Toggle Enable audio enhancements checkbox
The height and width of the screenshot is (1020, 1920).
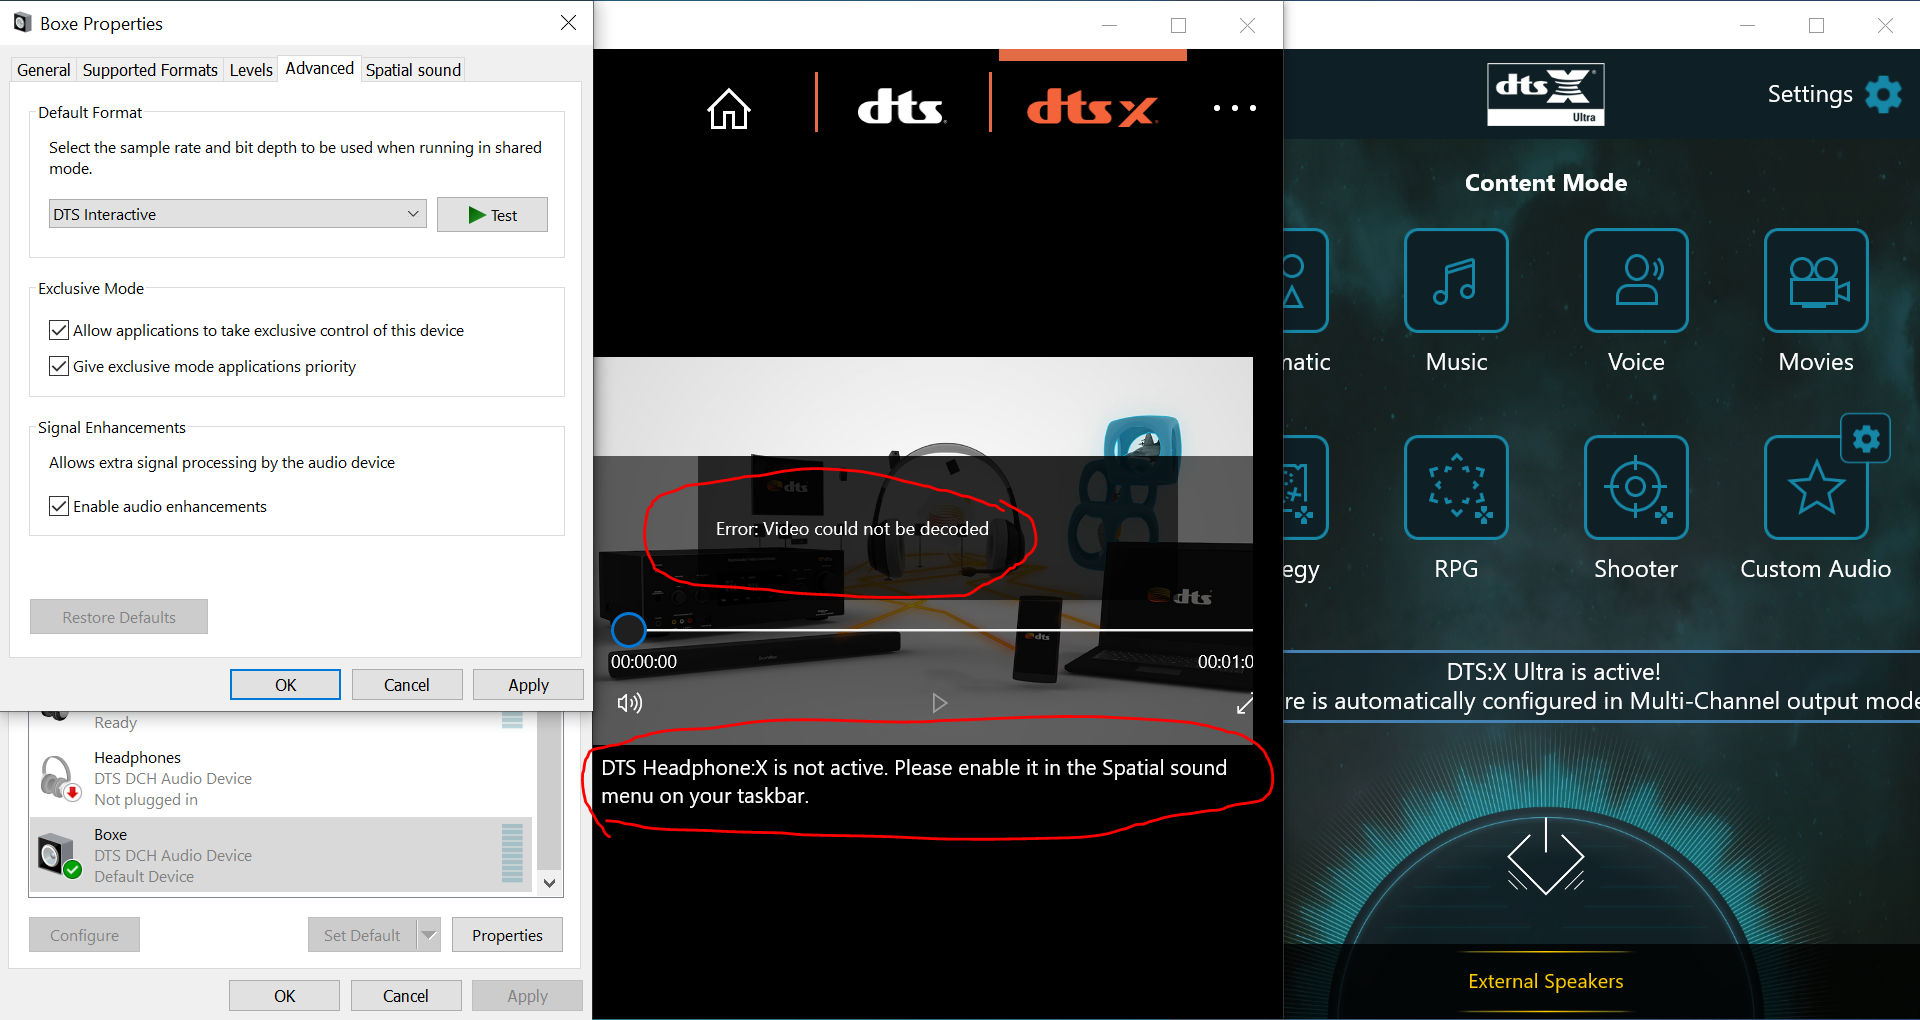59,506
